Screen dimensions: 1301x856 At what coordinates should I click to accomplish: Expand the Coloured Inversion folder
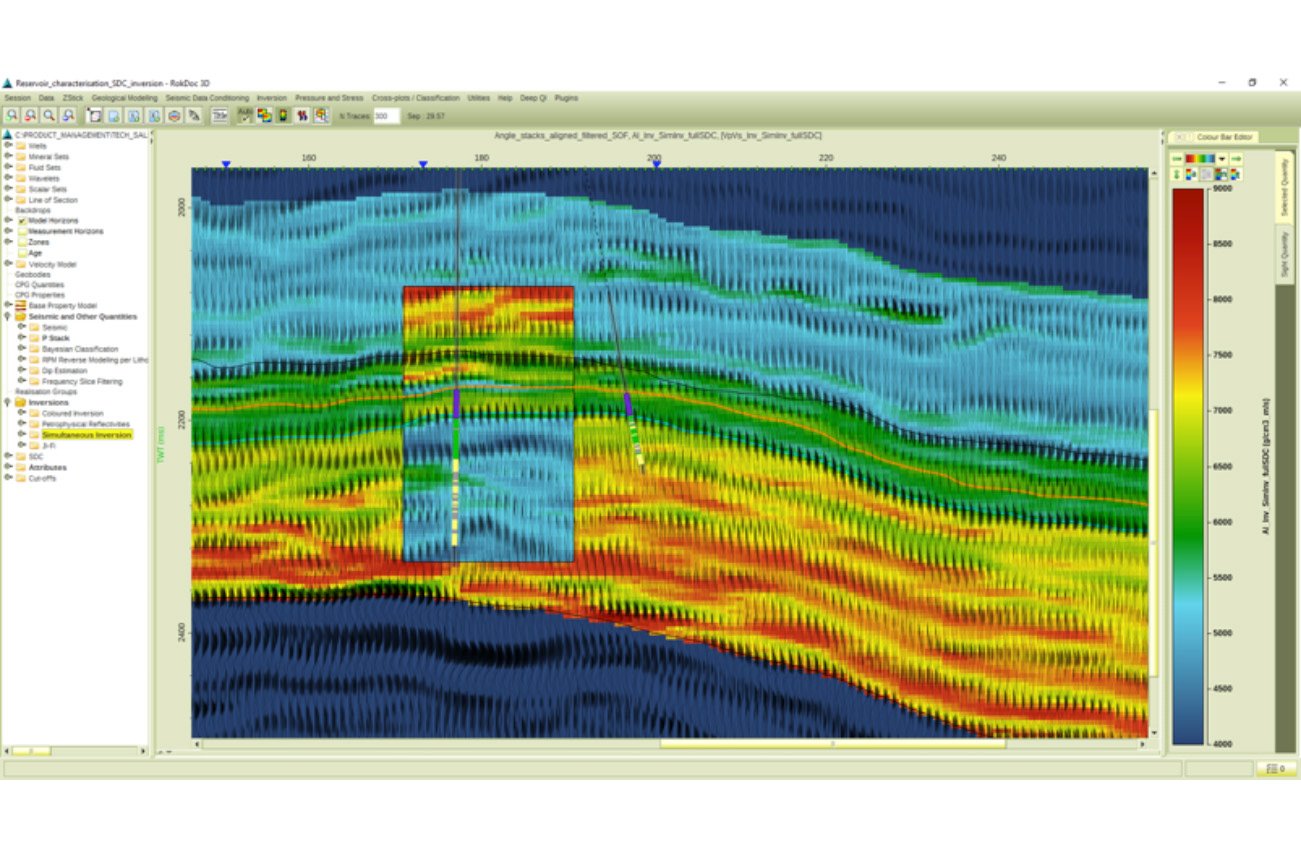click(22, 413)
